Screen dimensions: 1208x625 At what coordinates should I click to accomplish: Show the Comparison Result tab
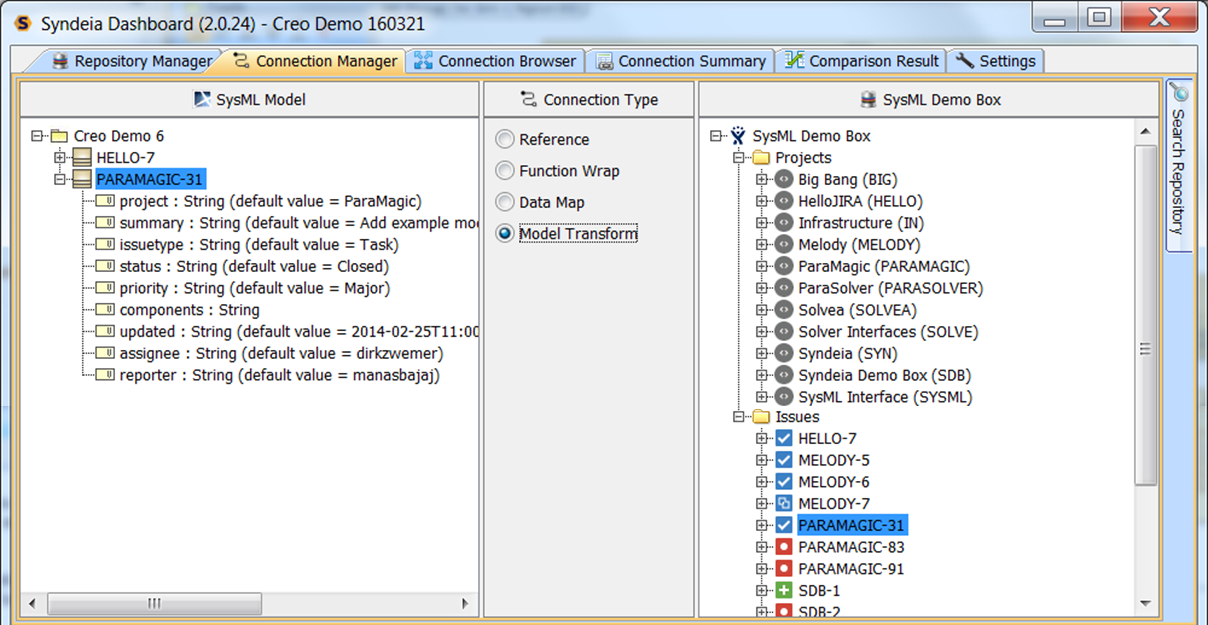tap(861, 61)
